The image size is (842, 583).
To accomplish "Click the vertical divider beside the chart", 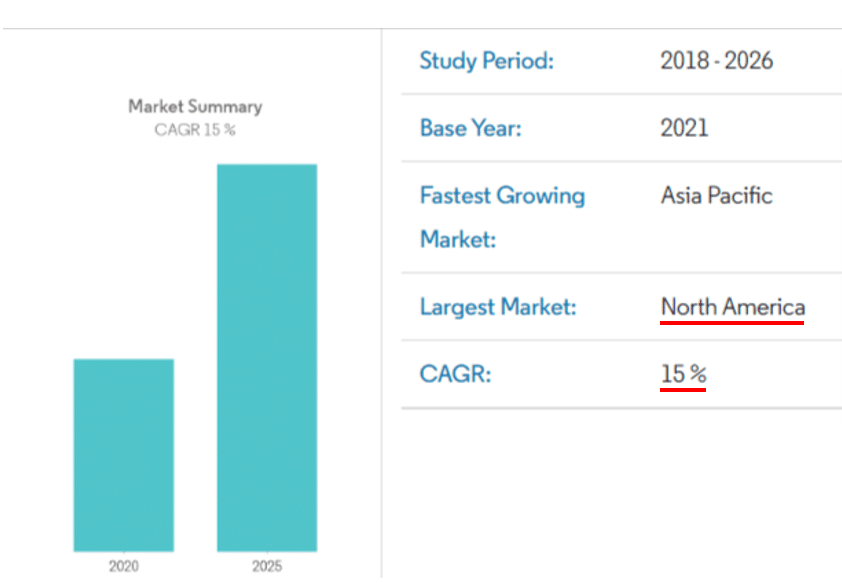I will pyautogui.click(x=381, y=300).
